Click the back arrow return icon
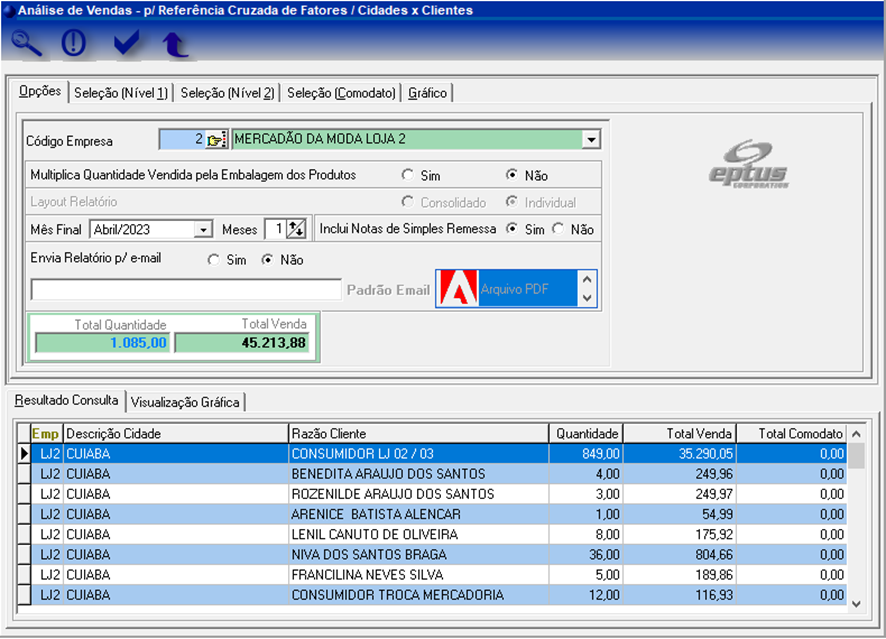Viewport: 886px width, 639px height. 174,44
